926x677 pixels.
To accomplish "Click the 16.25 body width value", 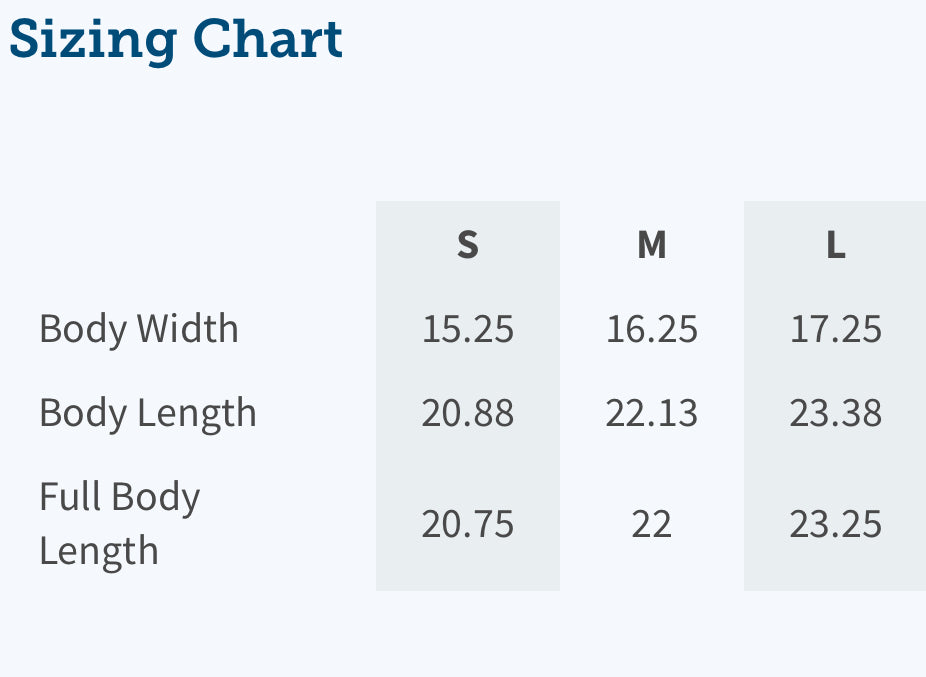I will pos(652,329).
